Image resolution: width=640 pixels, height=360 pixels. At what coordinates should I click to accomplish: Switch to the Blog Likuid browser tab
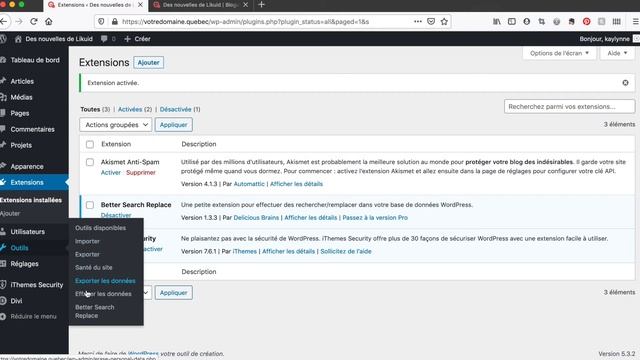point(200,5)
